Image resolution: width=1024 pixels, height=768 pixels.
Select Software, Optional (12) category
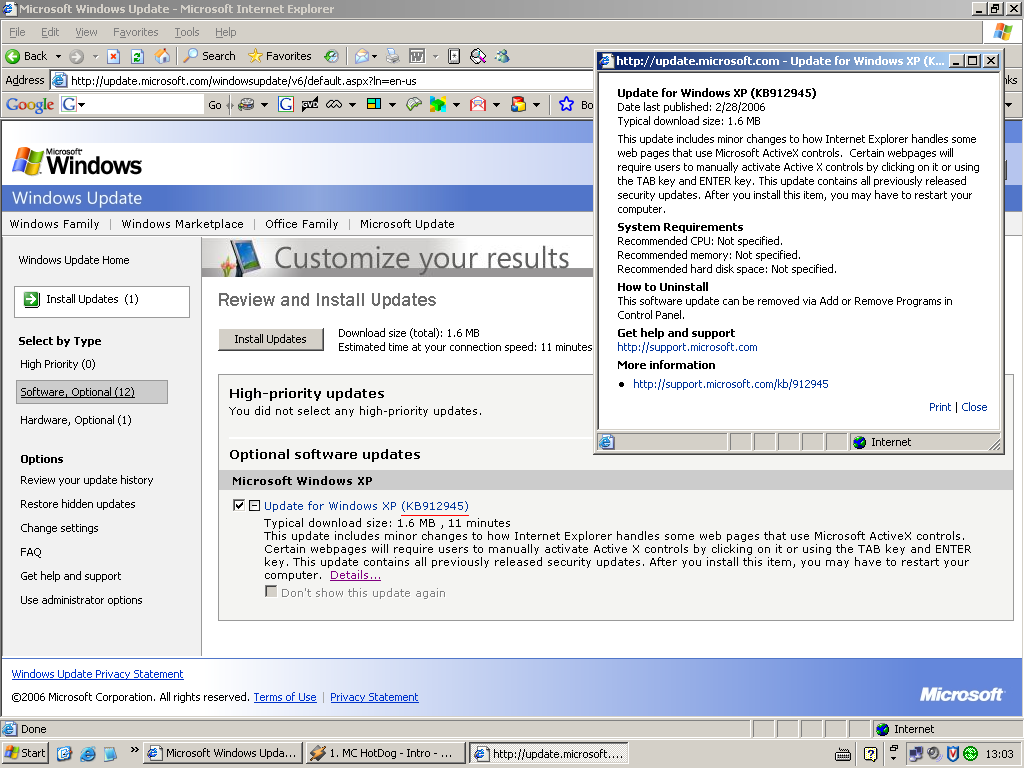click(x=91, y=392)
